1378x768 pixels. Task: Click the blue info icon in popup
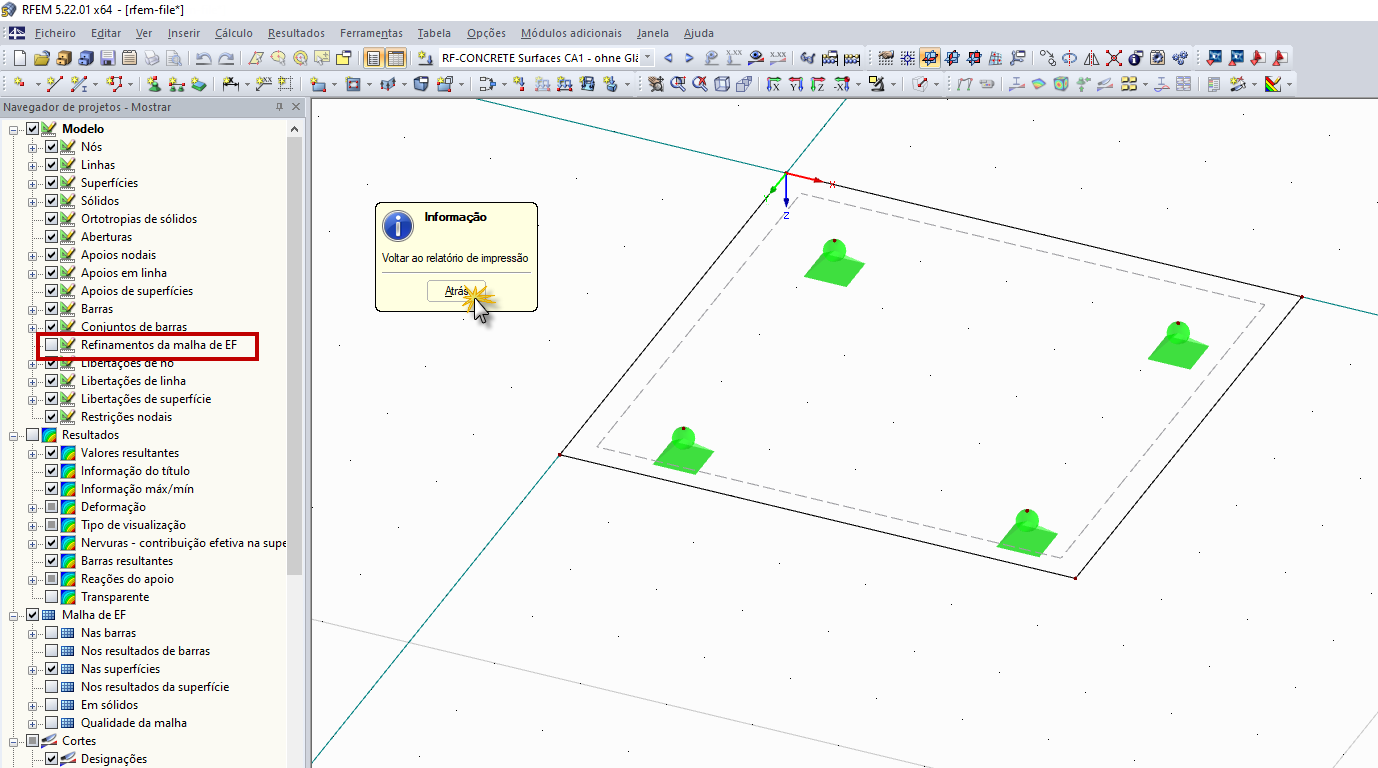pyautogui.click(x=398, y=225)
